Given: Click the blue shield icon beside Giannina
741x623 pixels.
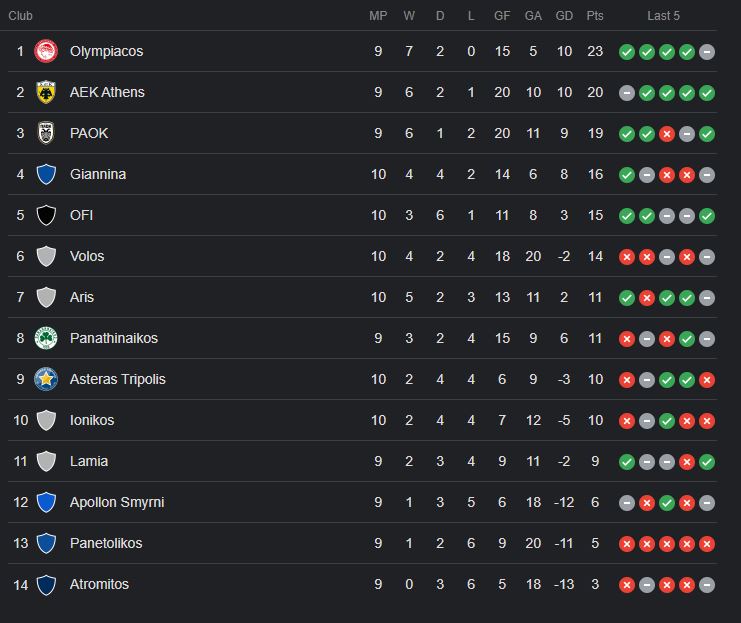Looking at the screenshot, I should (x=46, y=174).
